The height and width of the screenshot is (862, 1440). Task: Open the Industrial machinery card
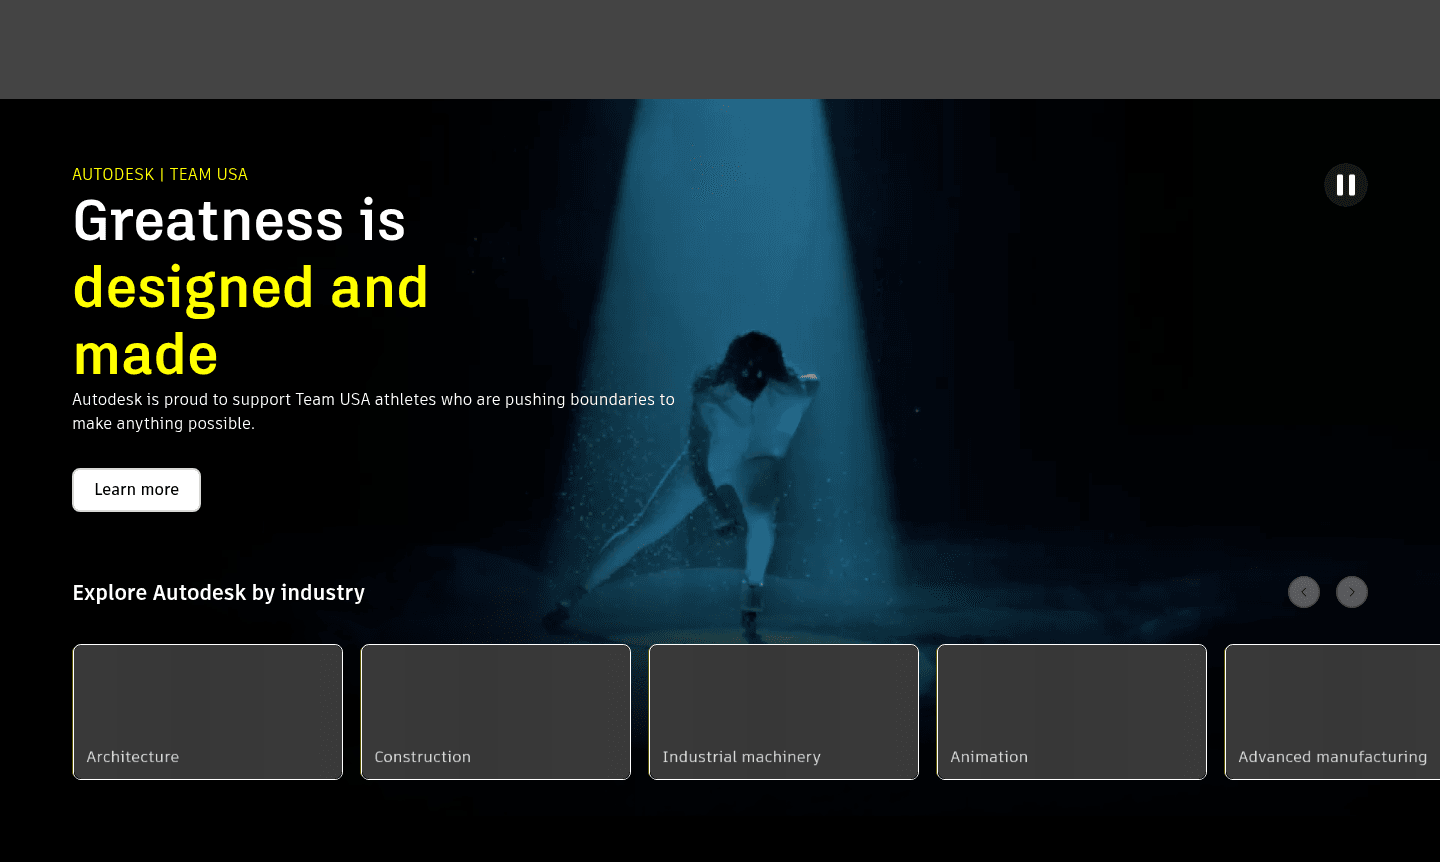784,712
